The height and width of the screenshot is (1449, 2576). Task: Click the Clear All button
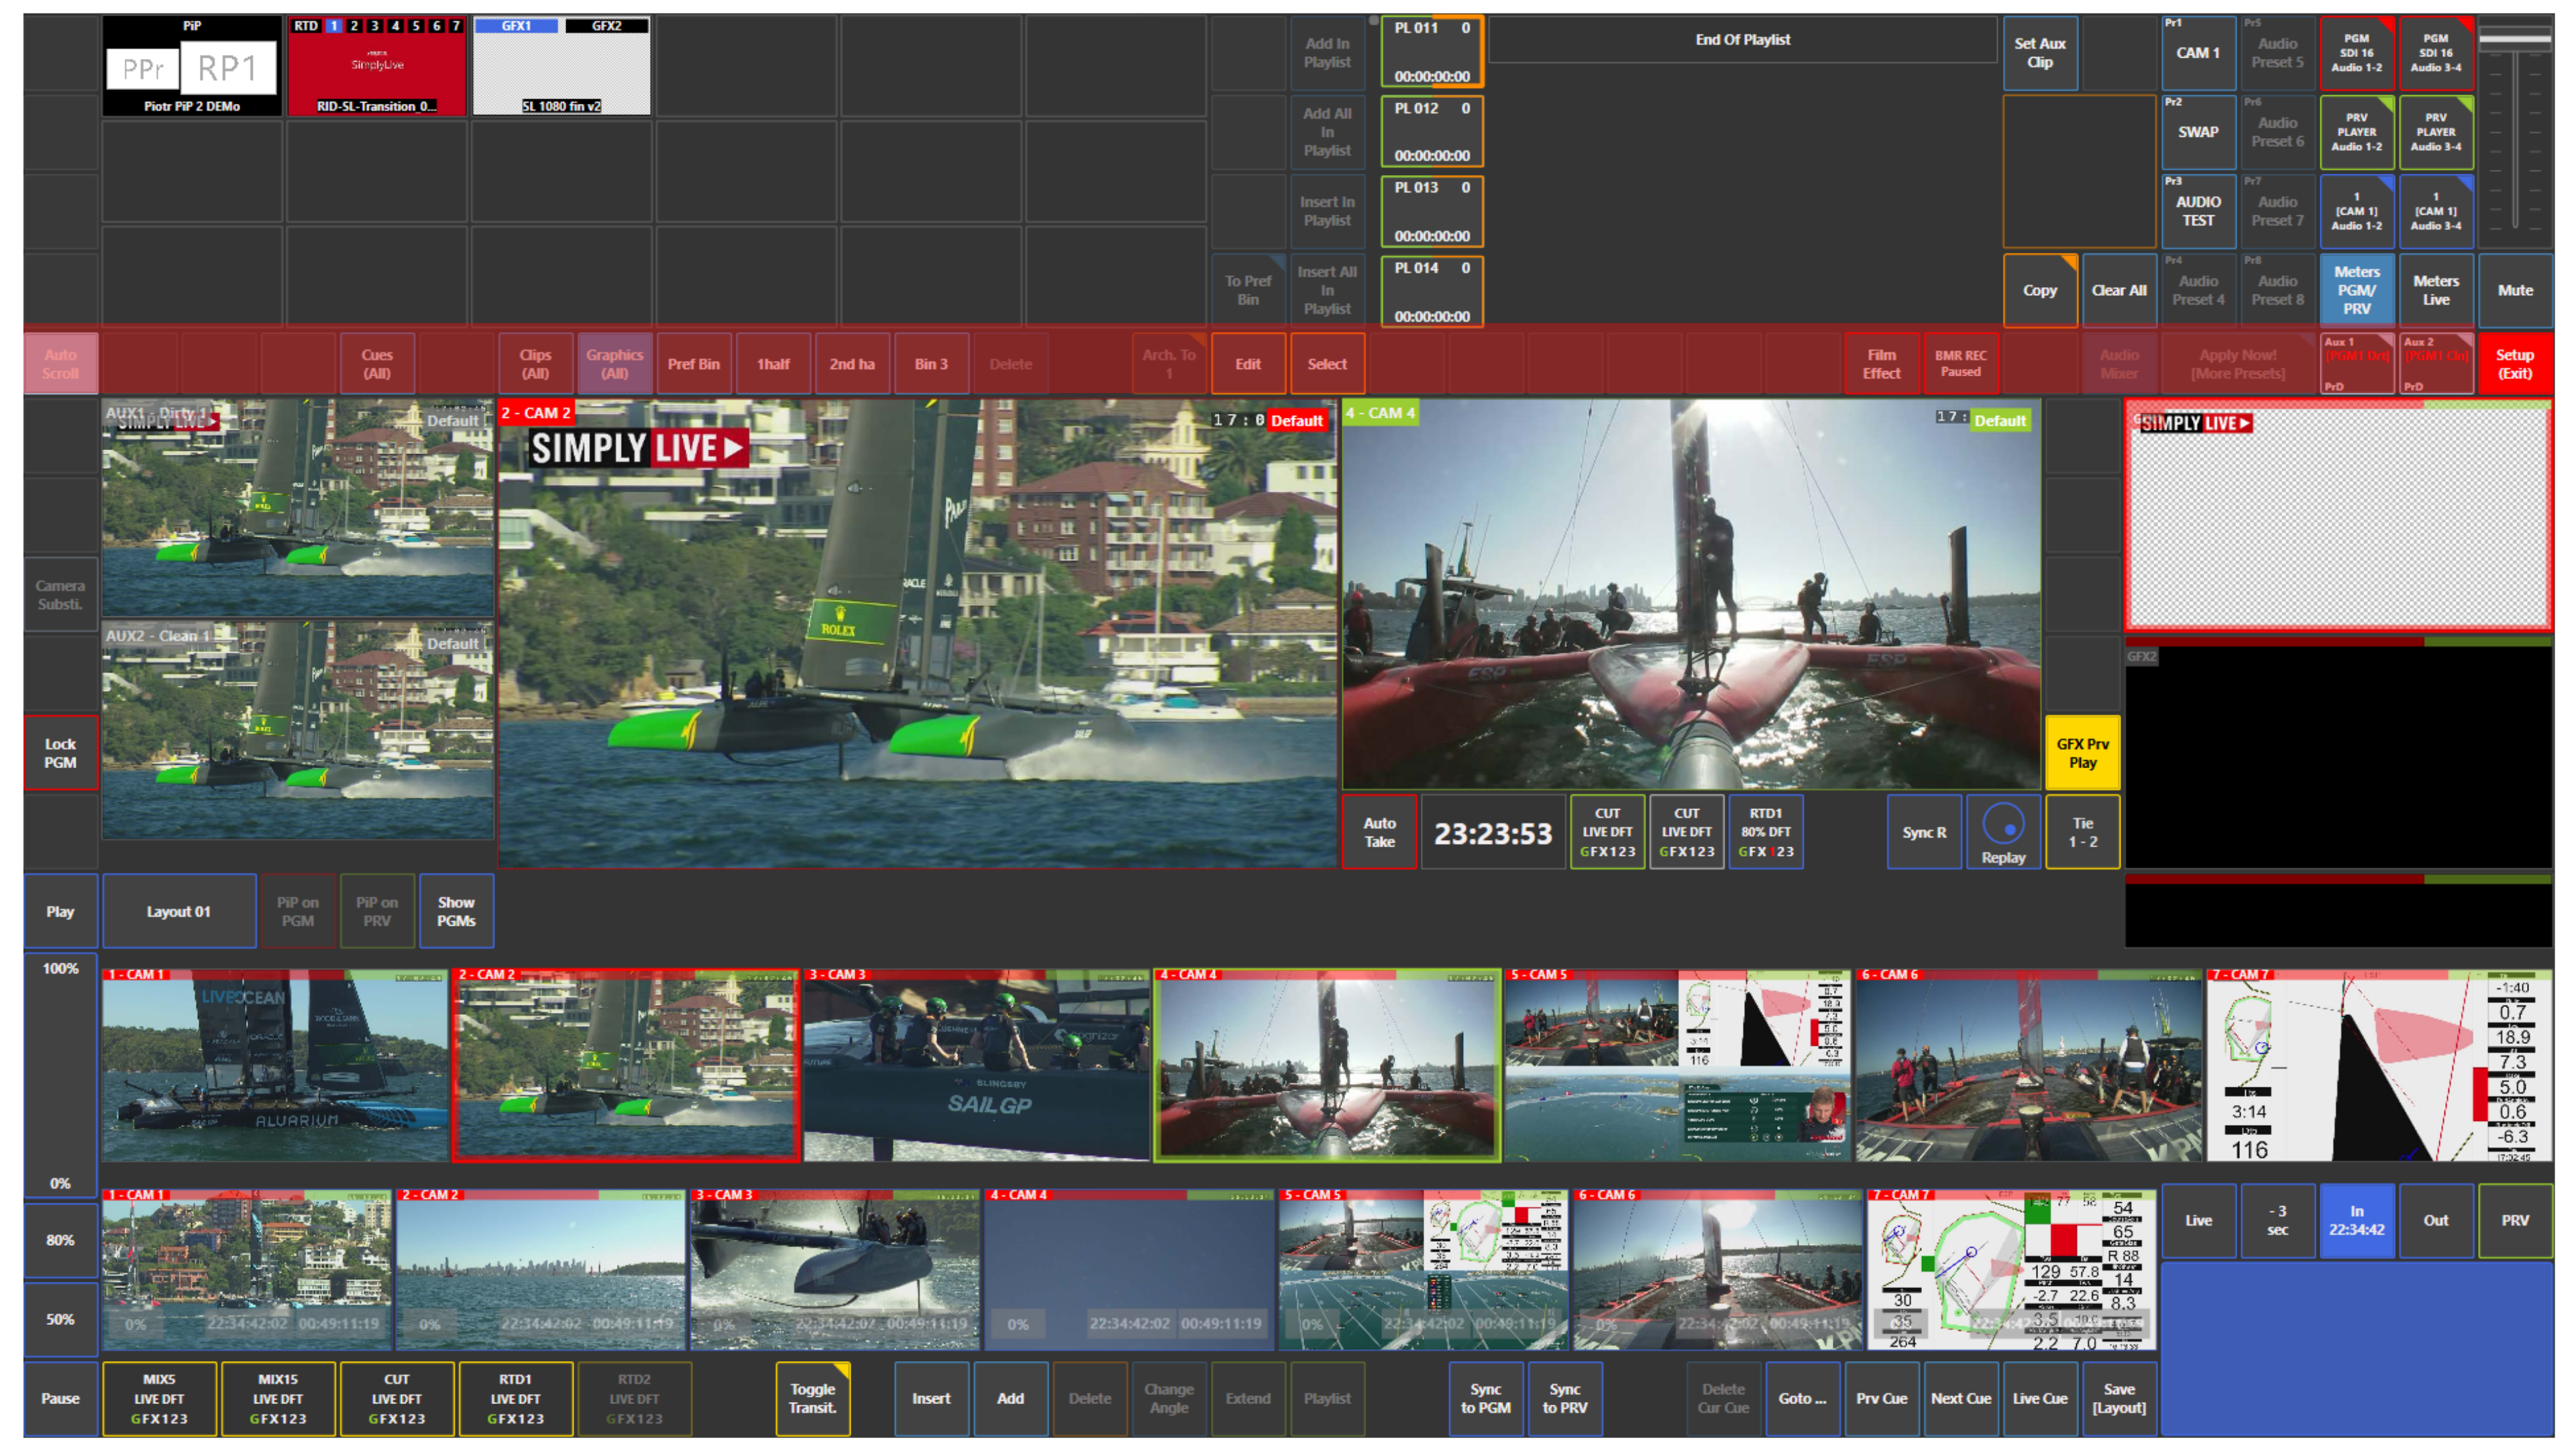click(2119, 290)
